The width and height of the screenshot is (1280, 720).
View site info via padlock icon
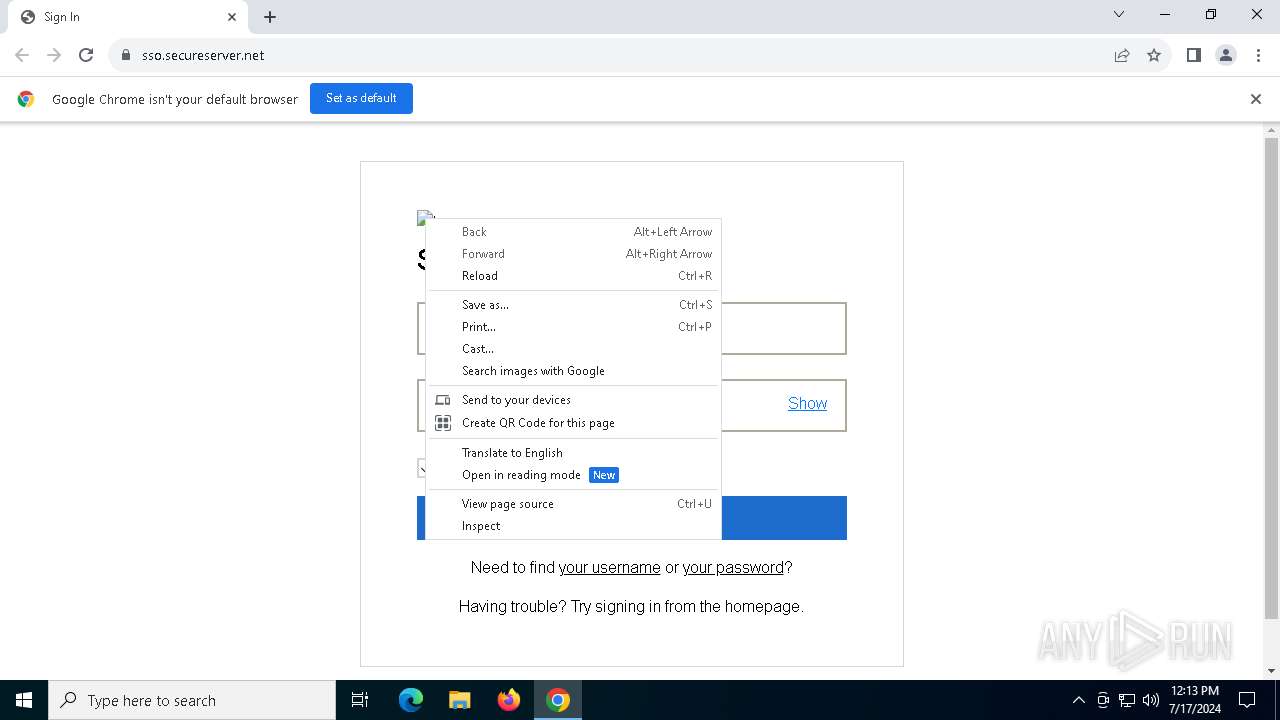[x=126, y=55]
